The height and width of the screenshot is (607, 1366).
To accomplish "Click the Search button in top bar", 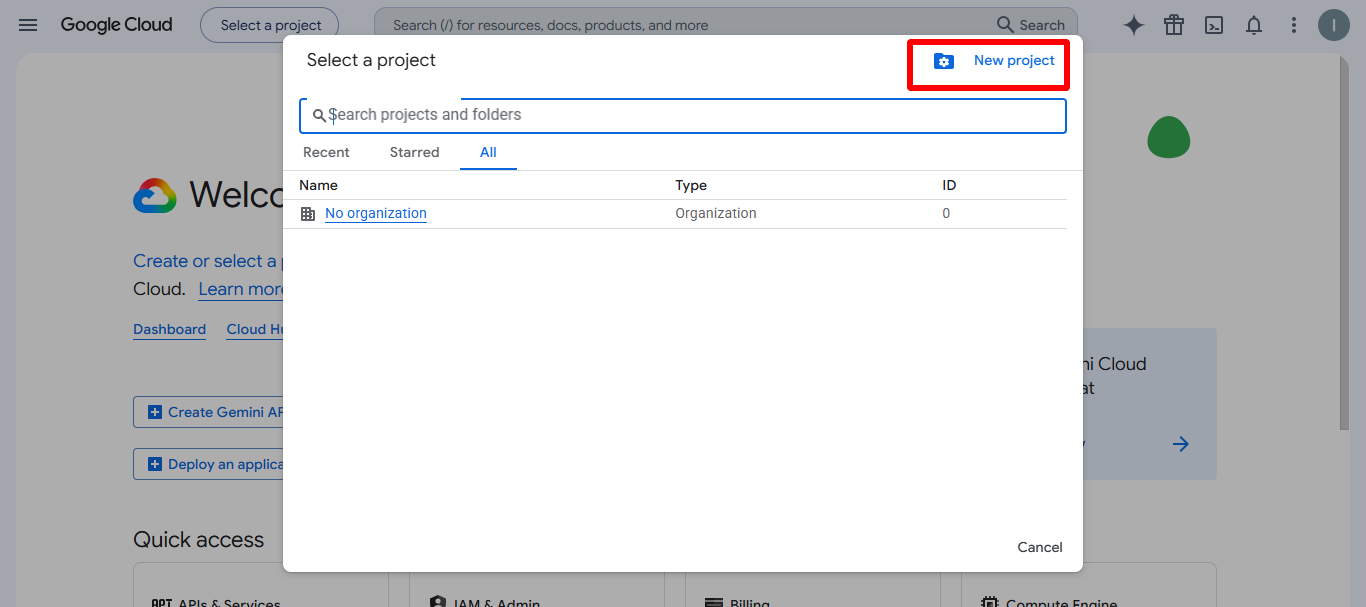I will tap(1031, 25).
